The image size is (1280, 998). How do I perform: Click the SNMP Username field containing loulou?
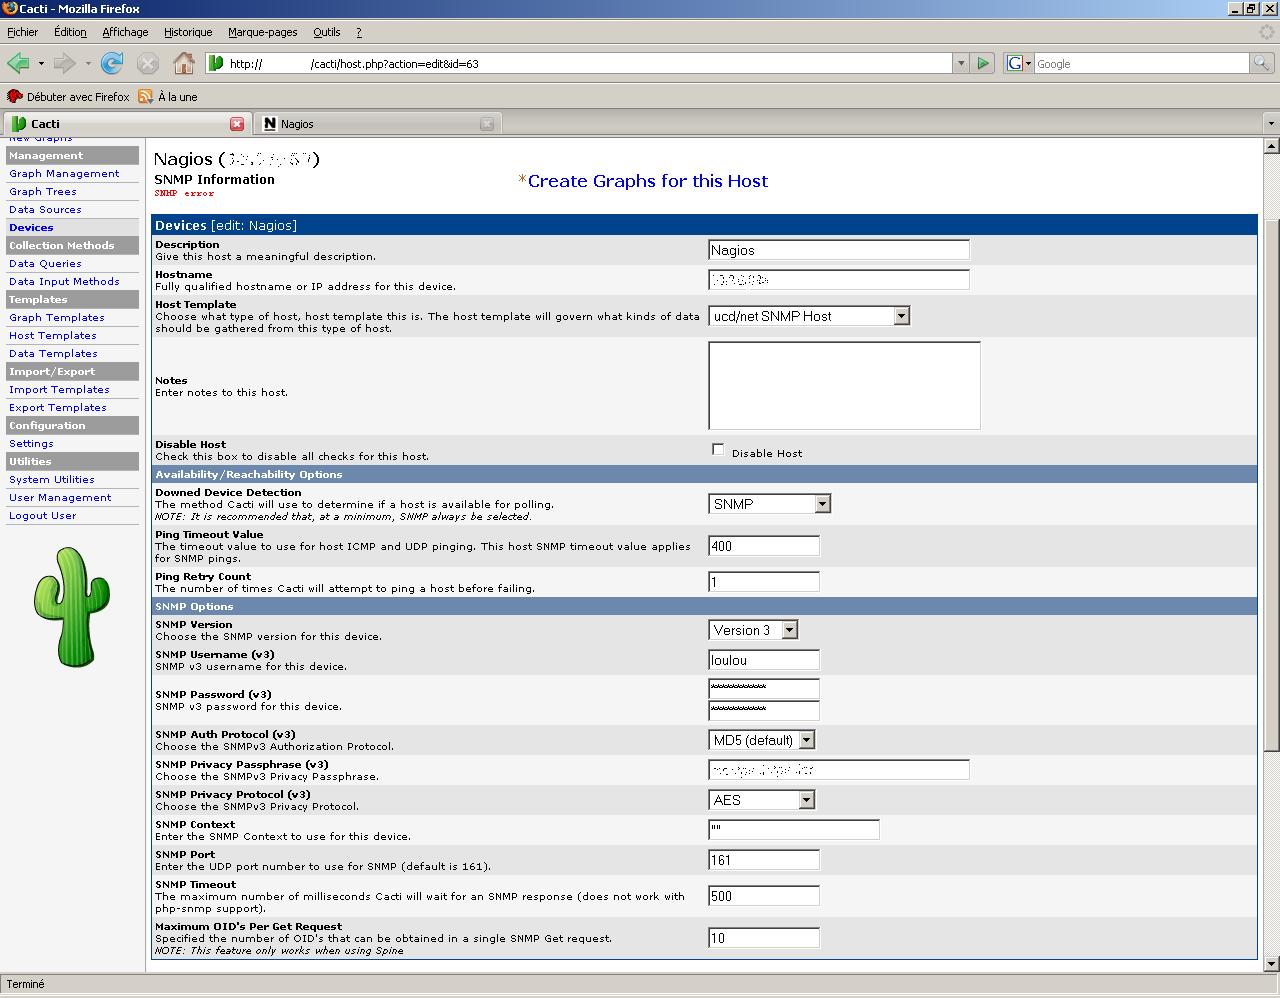[x=764, y=660]
